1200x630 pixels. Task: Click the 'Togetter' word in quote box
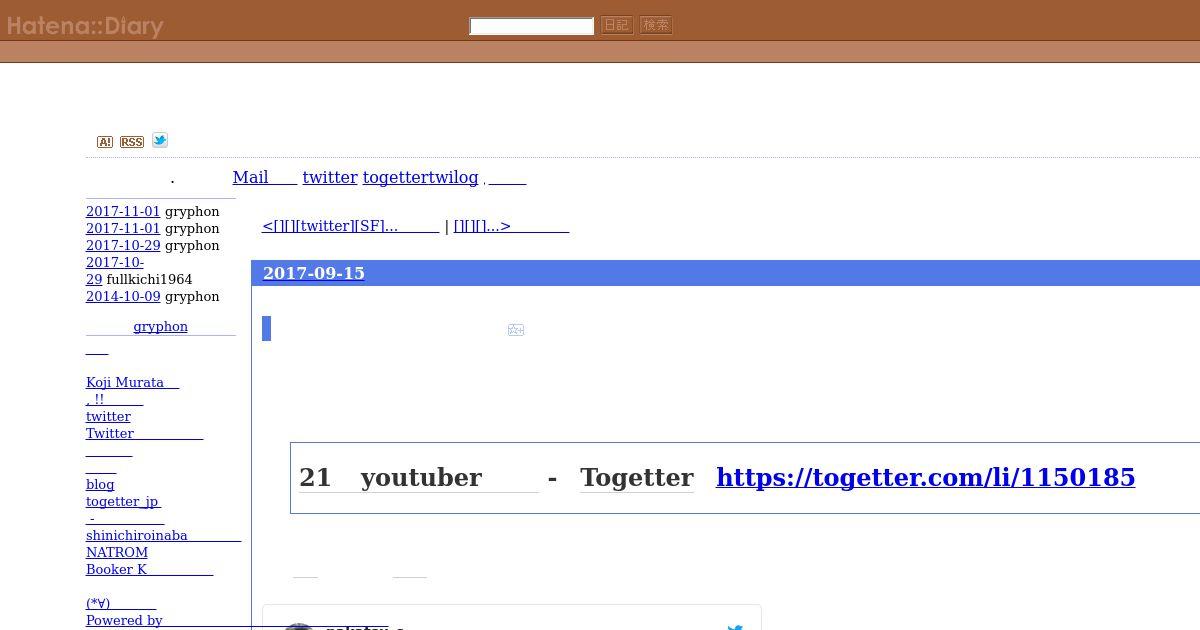[637, 477]
